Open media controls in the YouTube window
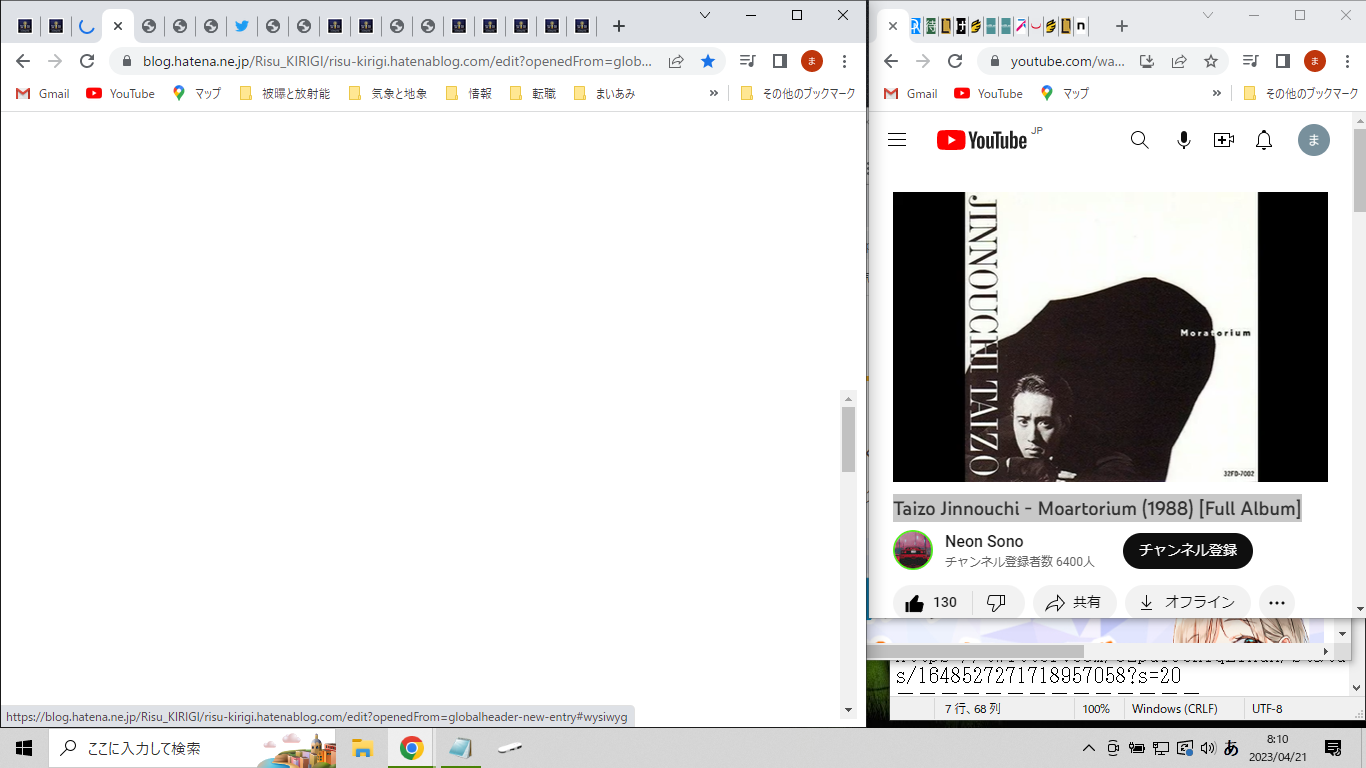Screen dimensions: 1366x768 click(1250, 61)
